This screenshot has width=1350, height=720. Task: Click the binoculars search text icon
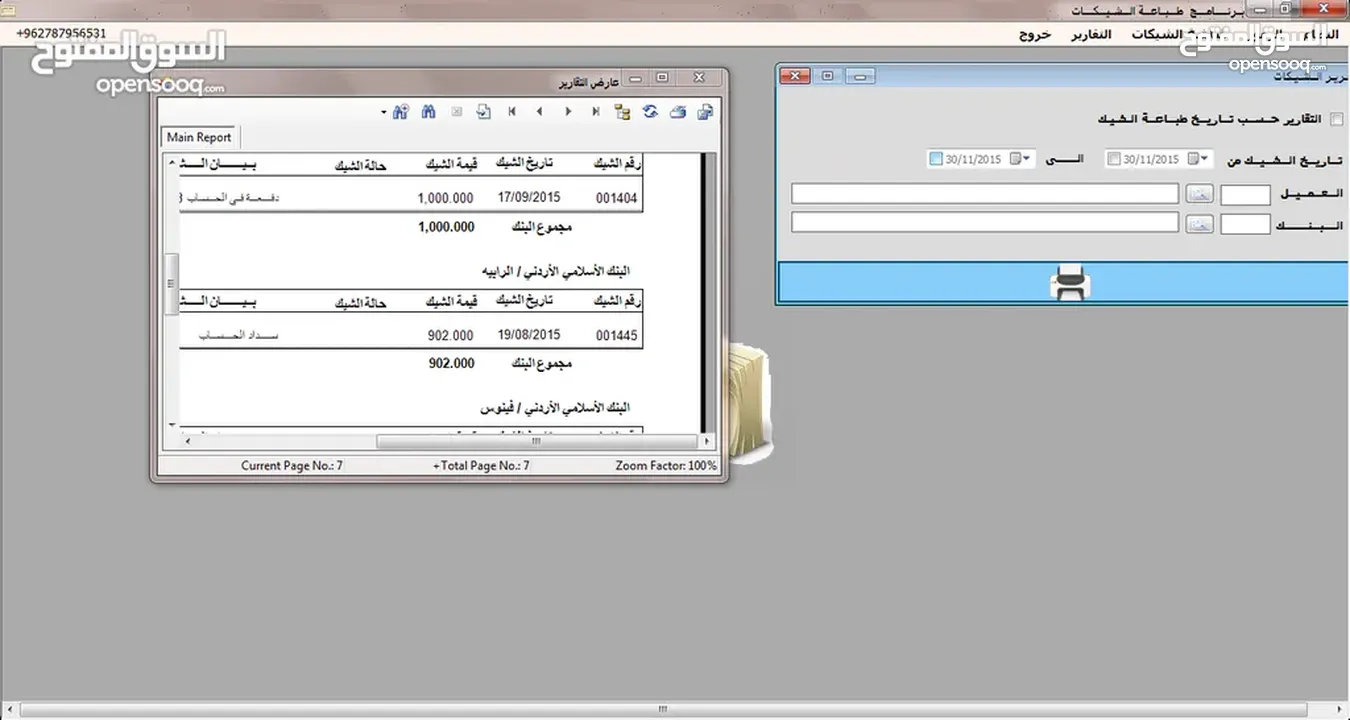428,112
